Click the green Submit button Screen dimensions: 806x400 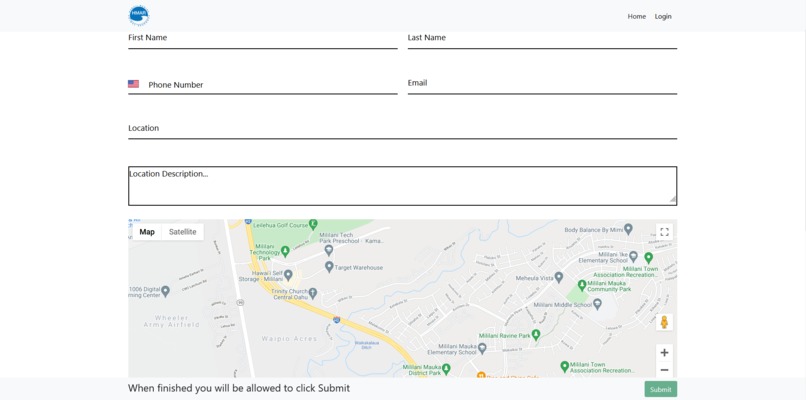coord(661,389)
